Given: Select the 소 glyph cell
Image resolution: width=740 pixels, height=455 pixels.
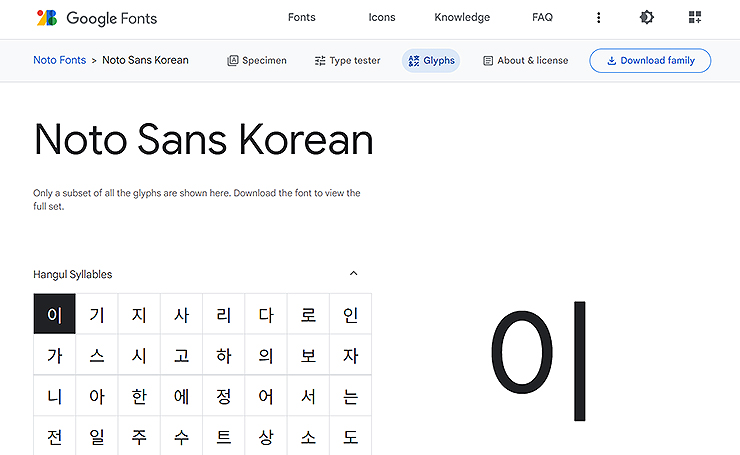Looking at the screenshot, I should click(x=308, y=436).
